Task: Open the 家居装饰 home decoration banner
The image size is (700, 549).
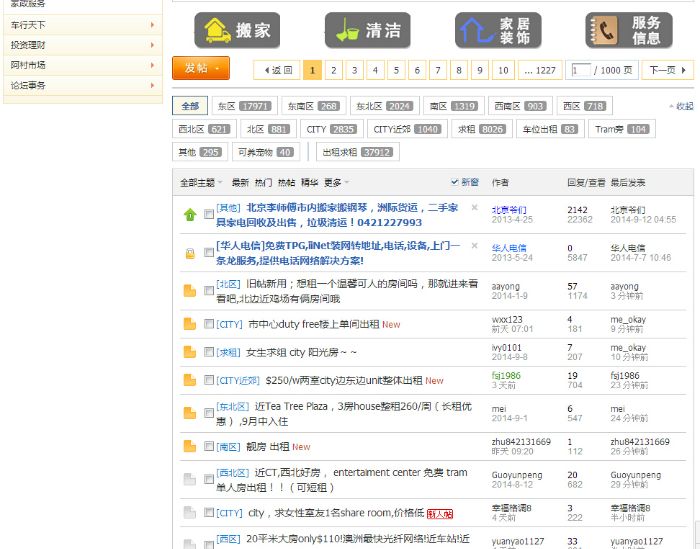Action: tap(498, 30)
